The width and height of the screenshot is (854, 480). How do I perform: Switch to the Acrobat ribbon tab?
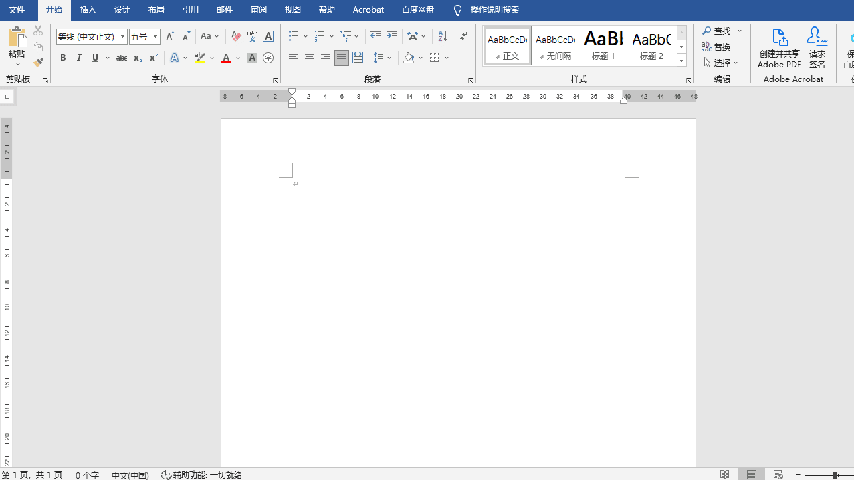pyautogui.click(x=368, y=9)
